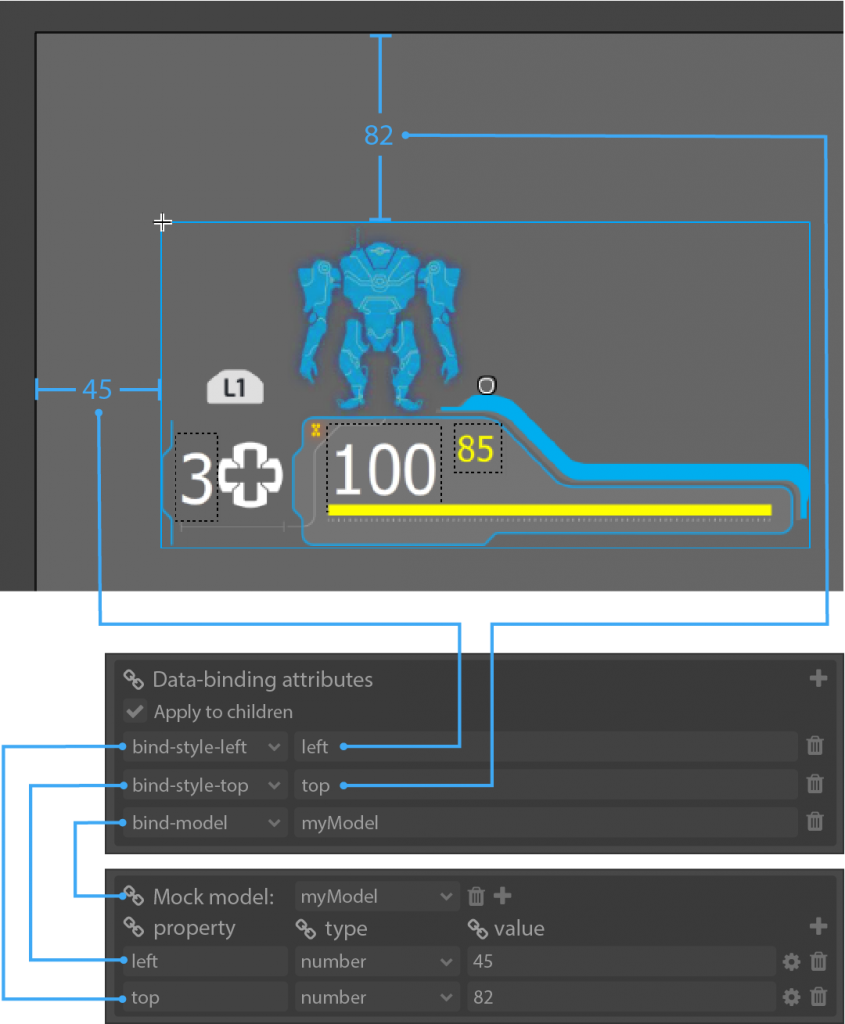Open settings for the top property
The image size is (845, 1024).
[791, 997]
